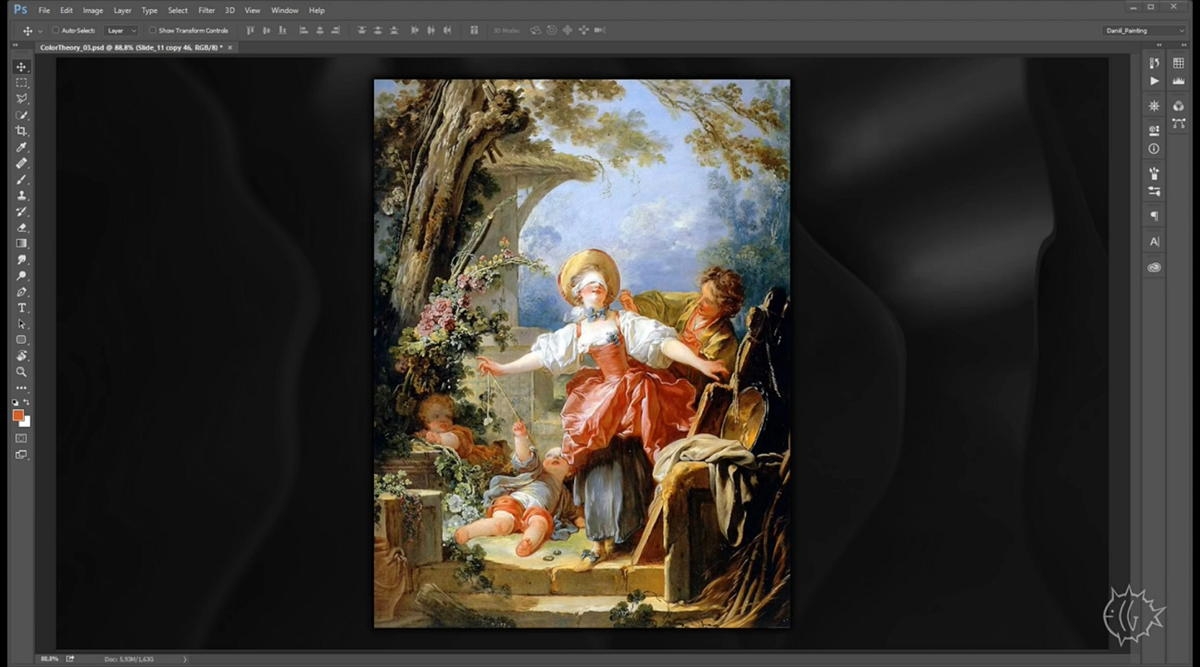Select the Rounded Rectangle shape tool

click(x=21, y=339)
